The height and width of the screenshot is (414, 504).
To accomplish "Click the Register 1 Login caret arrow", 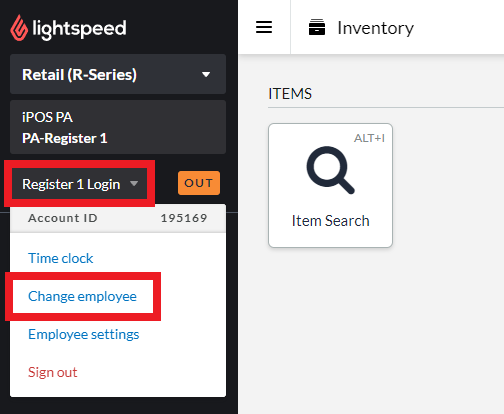I will click(134, 183).
